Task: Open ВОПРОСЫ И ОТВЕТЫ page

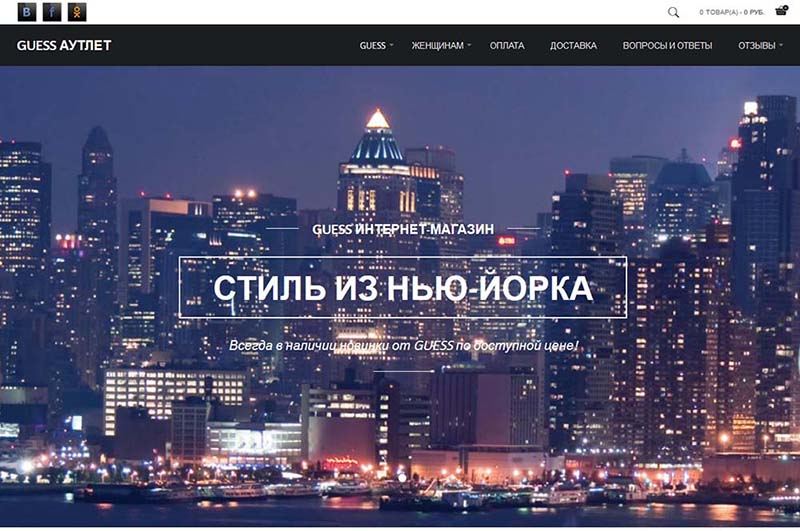Action: pyautogui.click(x=667, y=45)
